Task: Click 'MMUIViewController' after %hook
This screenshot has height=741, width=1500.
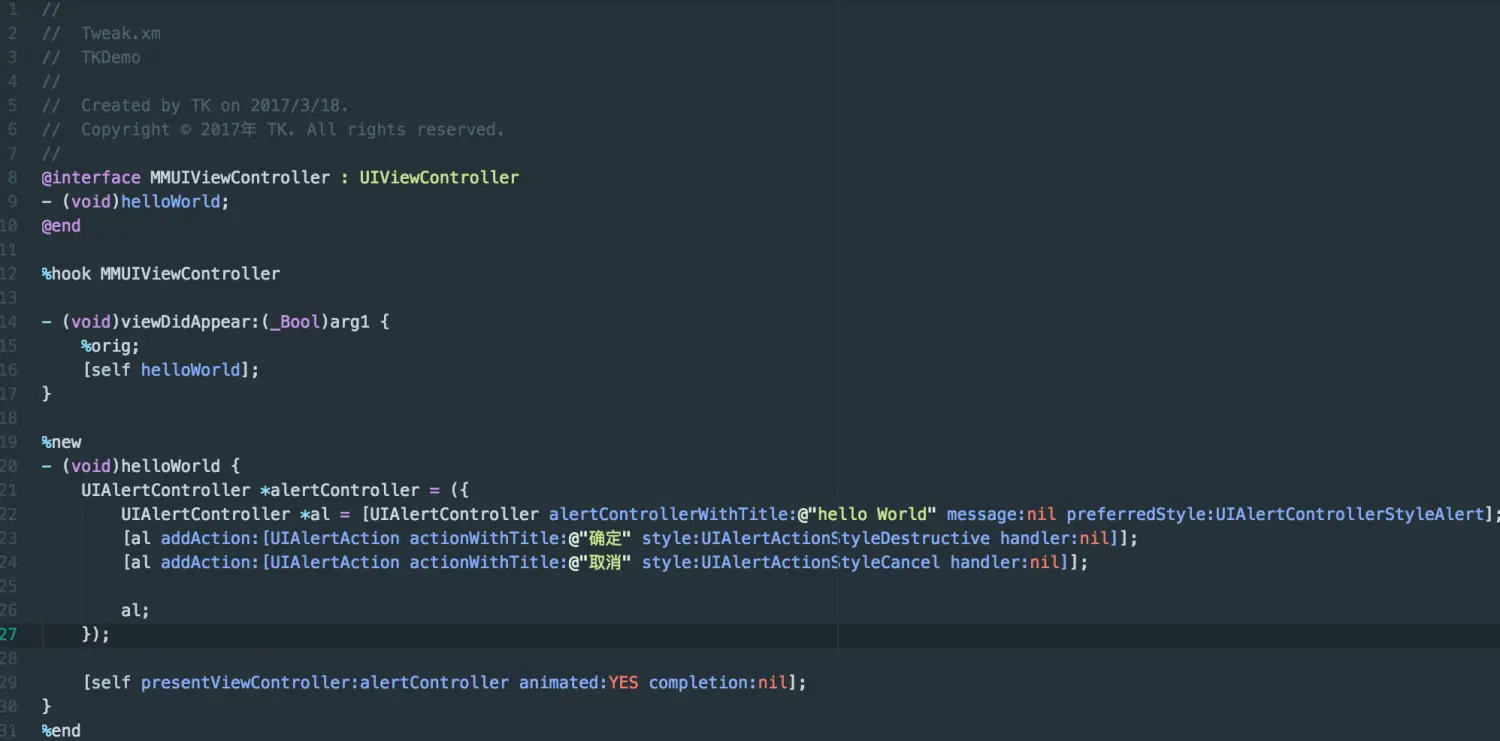Action: [x=190, y=273]
